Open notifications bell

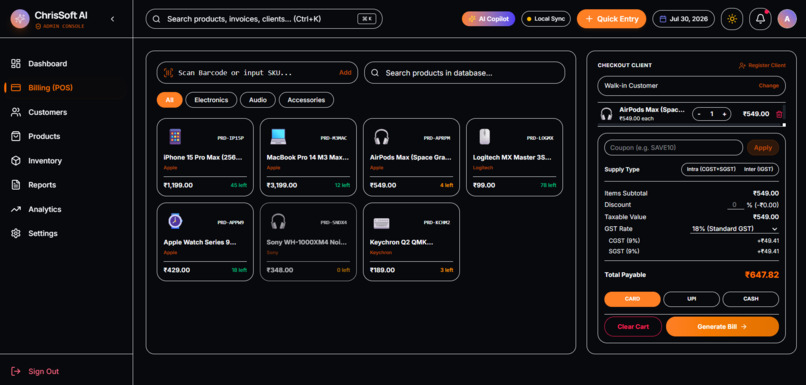click(x=760, y=19)
